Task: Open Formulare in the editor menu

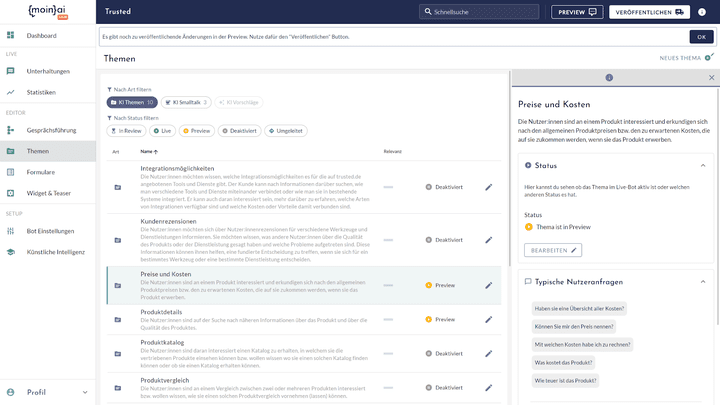Action: pos(40,171)
